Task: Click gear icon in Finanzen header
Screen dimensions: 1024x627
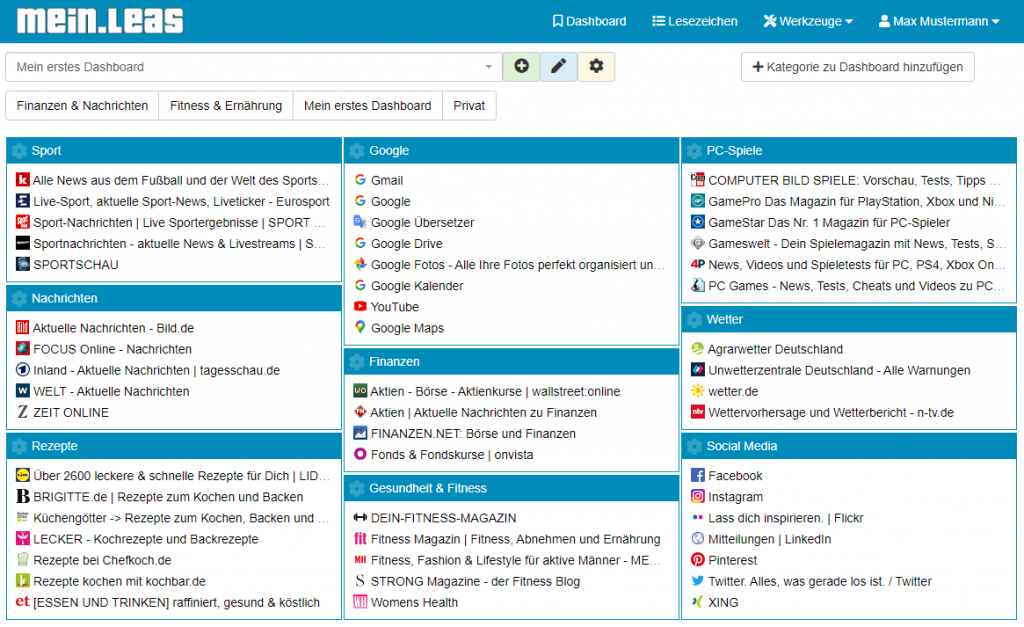Action: [x=357, y=362]
